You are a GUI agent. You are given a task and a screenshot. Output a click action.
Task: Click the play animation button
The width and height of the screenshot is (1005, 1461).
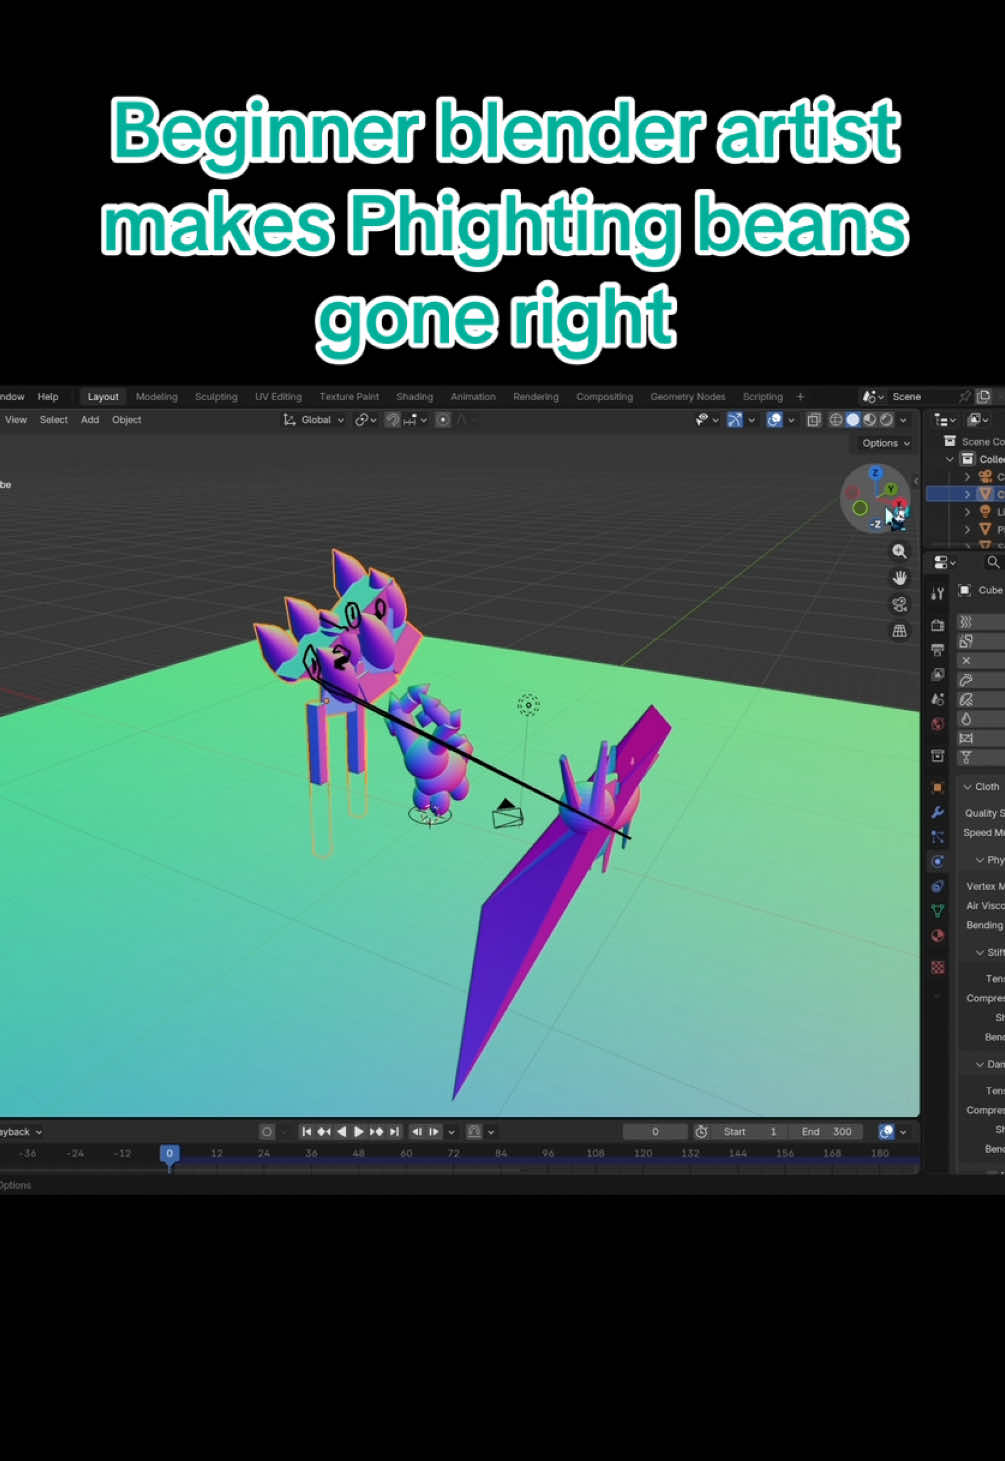pyautogui.click(x=359, y=1132)
